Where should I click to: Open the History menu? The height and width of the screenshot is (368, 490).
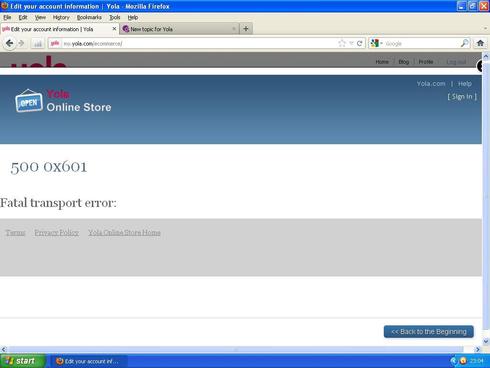coord(61,17)
